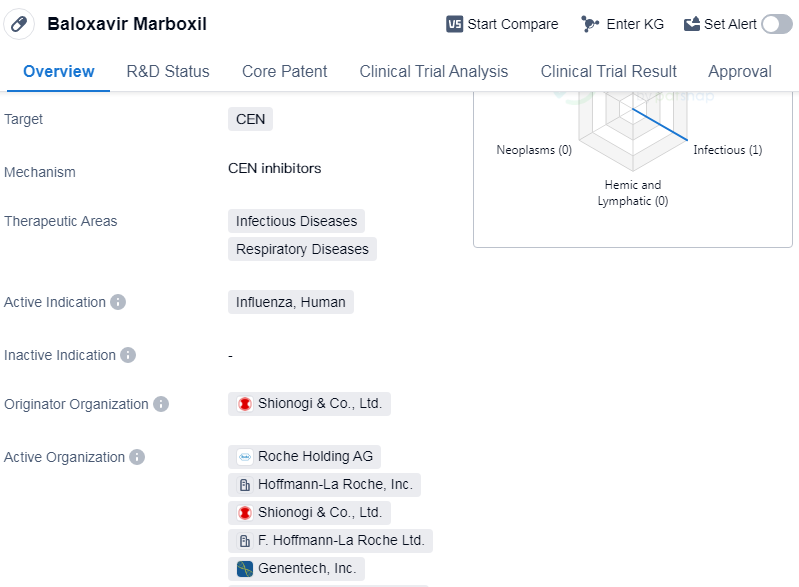This screenshot has height=587, width=799.
Task: Click the Infectious (1) radar chart label
Action: coord(727,150)
